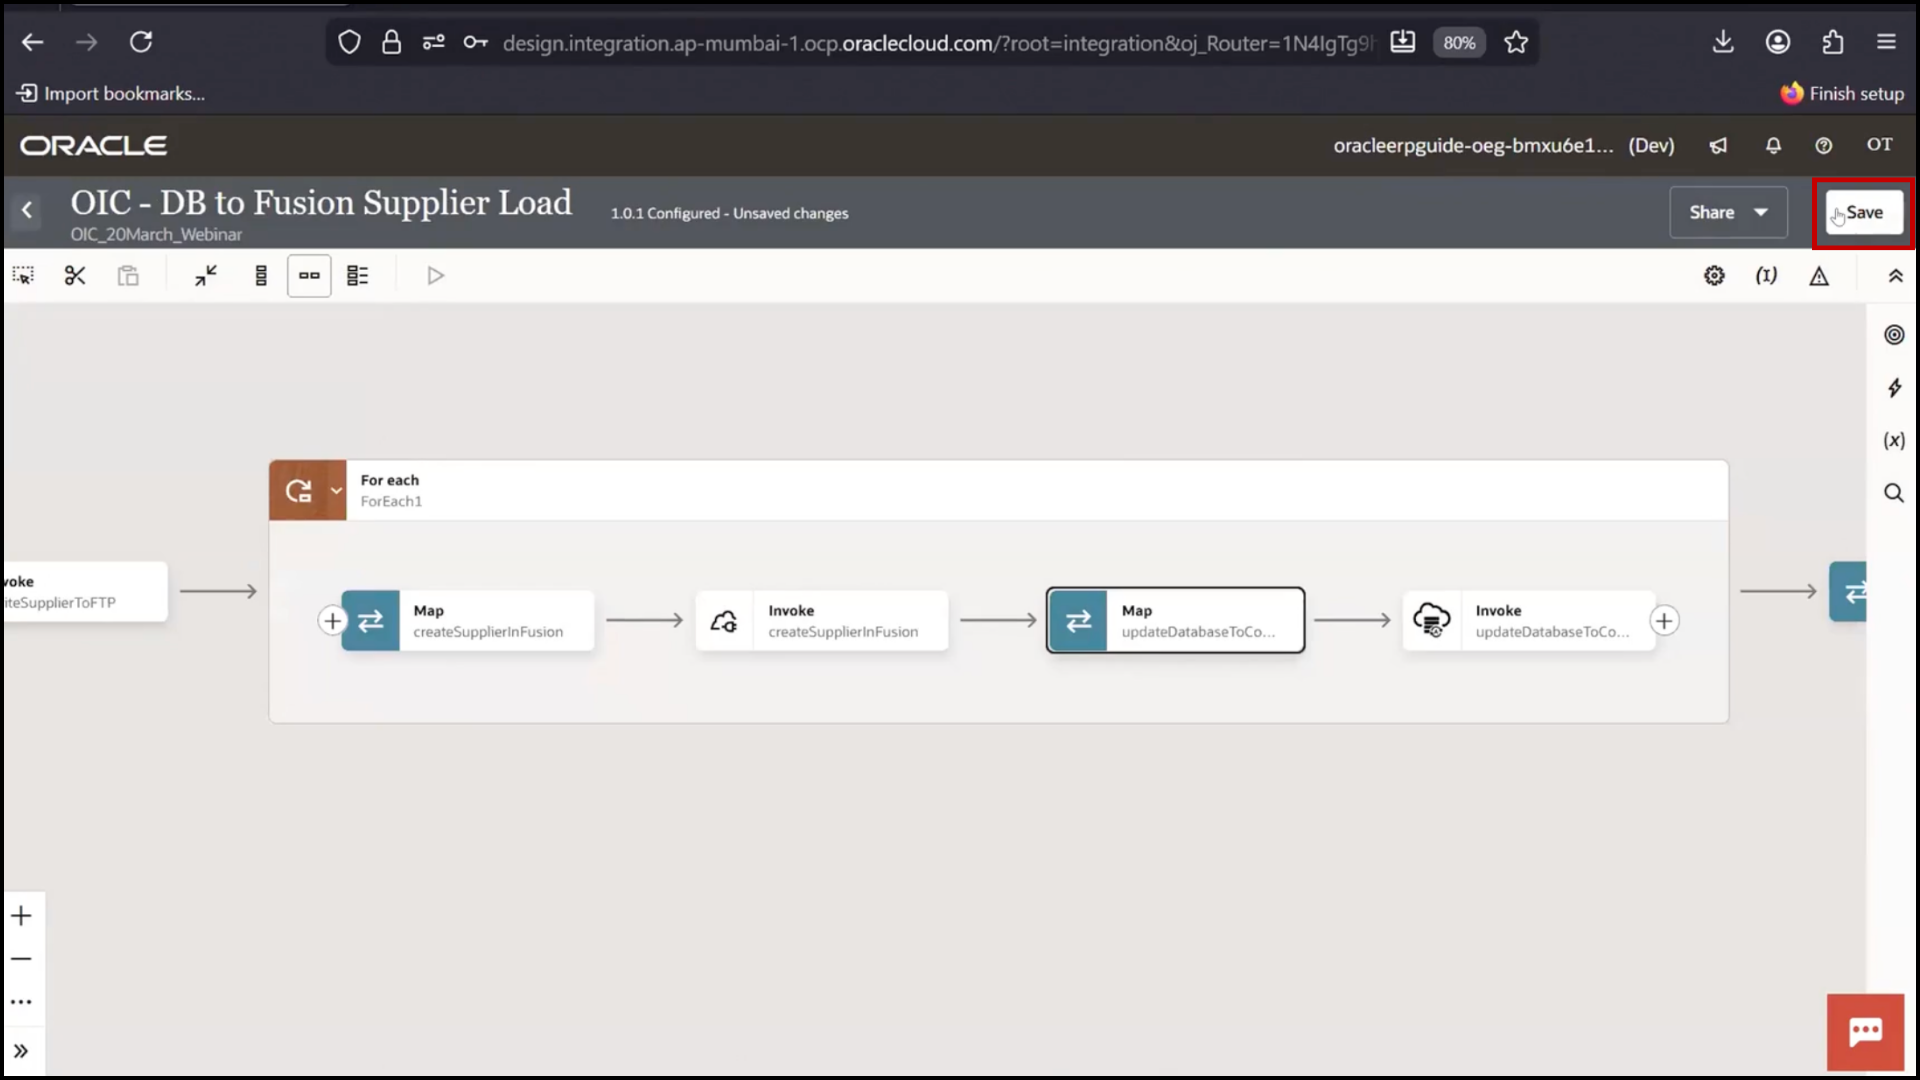Screen dimensions: 1920x1080
Task: Click the integration title OIC - DB to Fusion Supplier Load
Action: [321, 202]
